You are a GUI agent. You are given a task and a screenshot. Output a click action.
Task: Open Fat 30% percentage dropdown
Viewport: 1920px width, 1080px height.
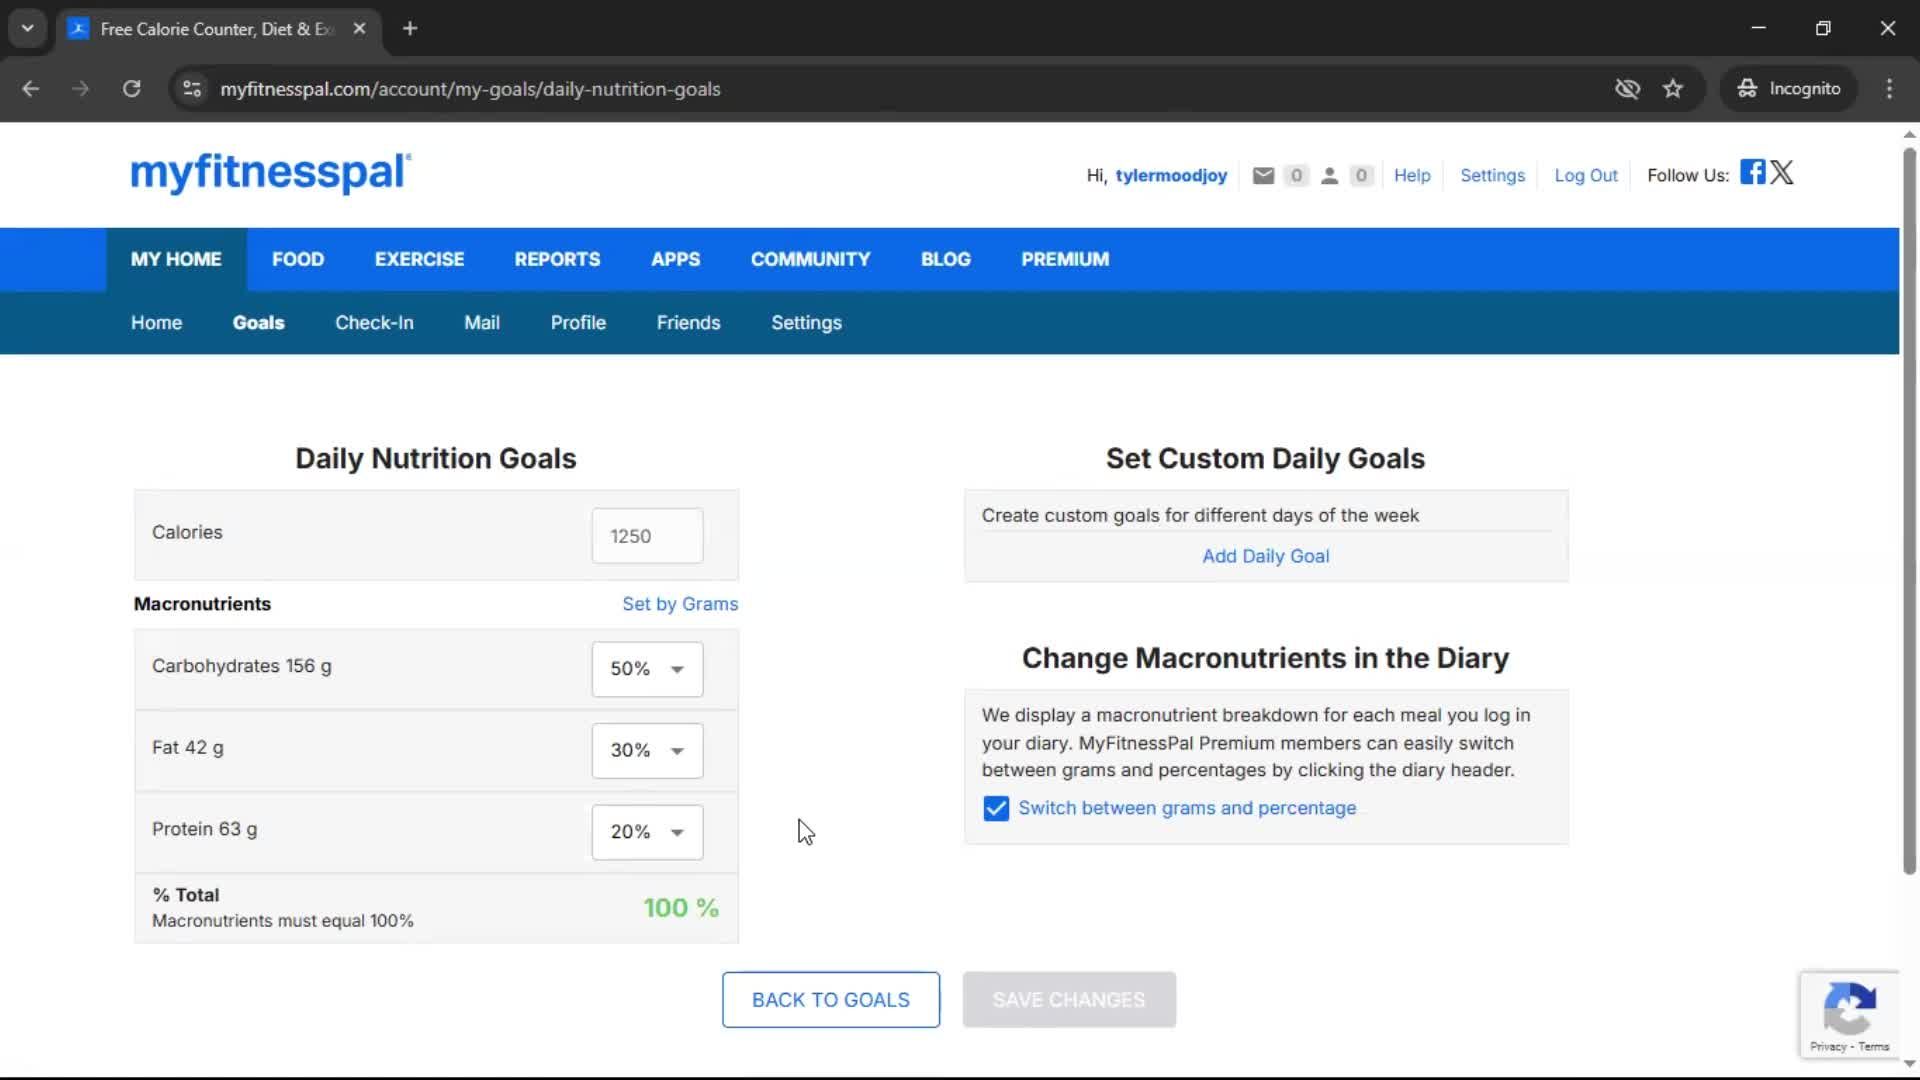(x=647, y=750)
